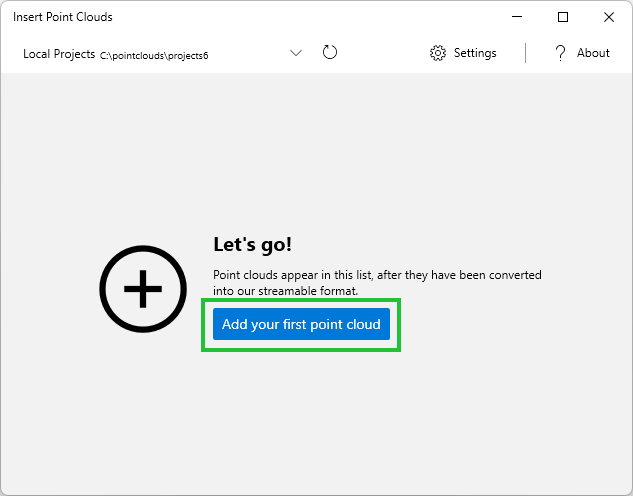
Task: Open the Settings label
Action: pyautogui.click(x=475, y=53)
